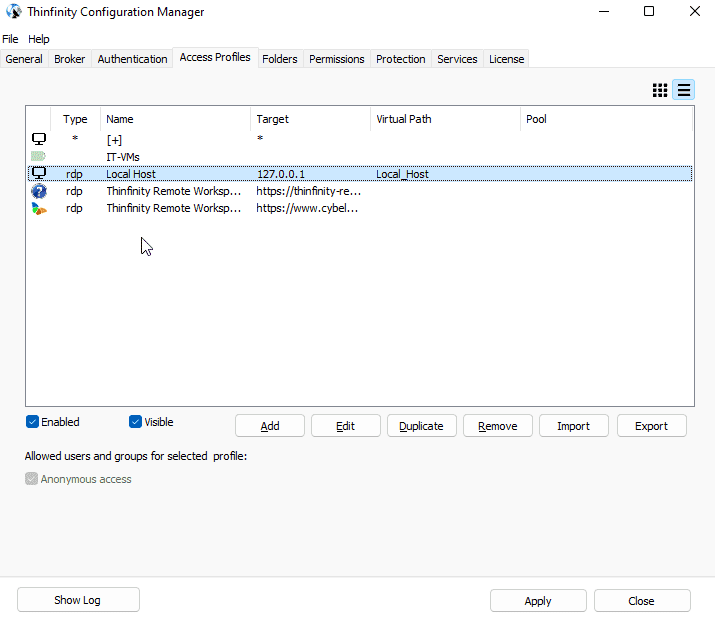This screenshot has height=623, width=715.
Task: Select the Local Host profile name
Action: (x=131, y=174)
